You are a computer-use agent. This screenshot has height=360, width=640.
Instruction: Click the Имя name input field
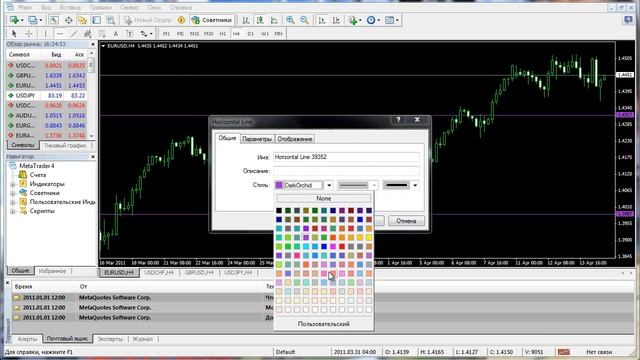[x=346, y=157]
